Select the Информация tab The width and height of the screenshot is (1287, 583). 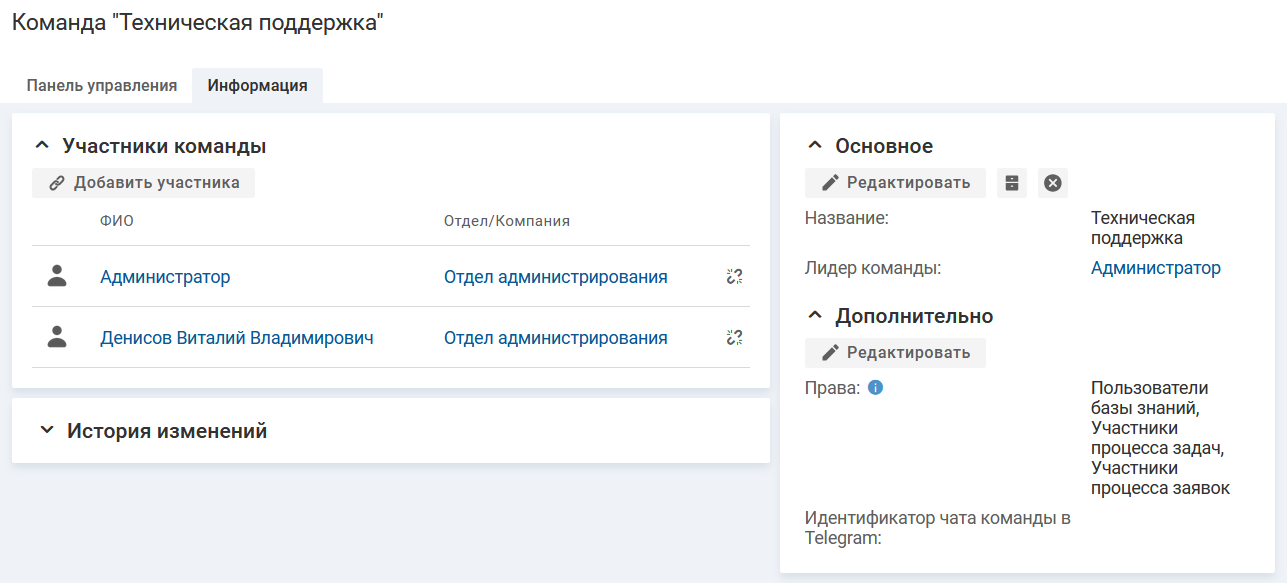point(257,85)
